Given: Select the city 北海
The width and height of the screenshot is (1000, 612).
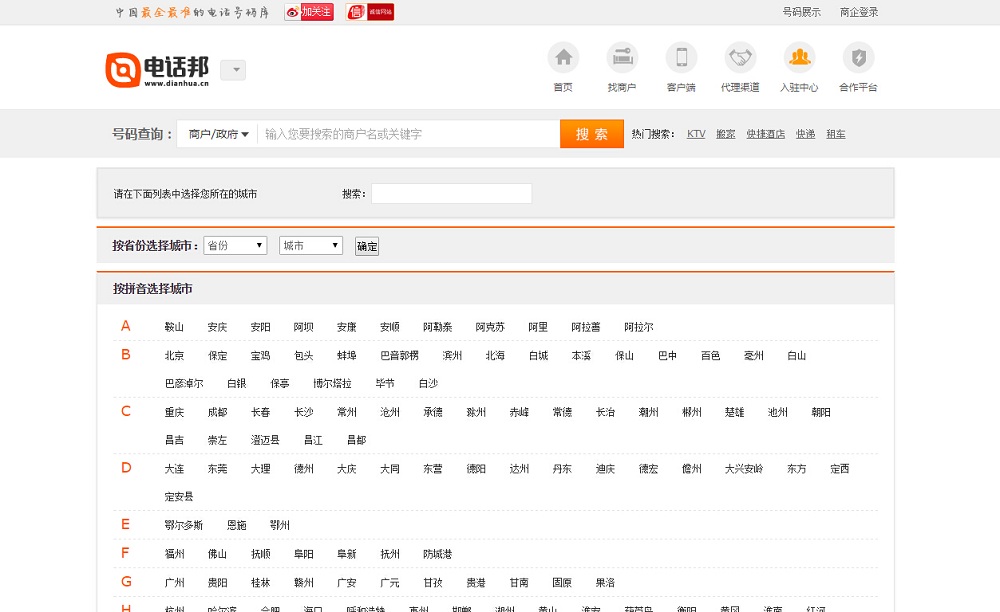Looking at the screenshot, I should coord(495,356).
